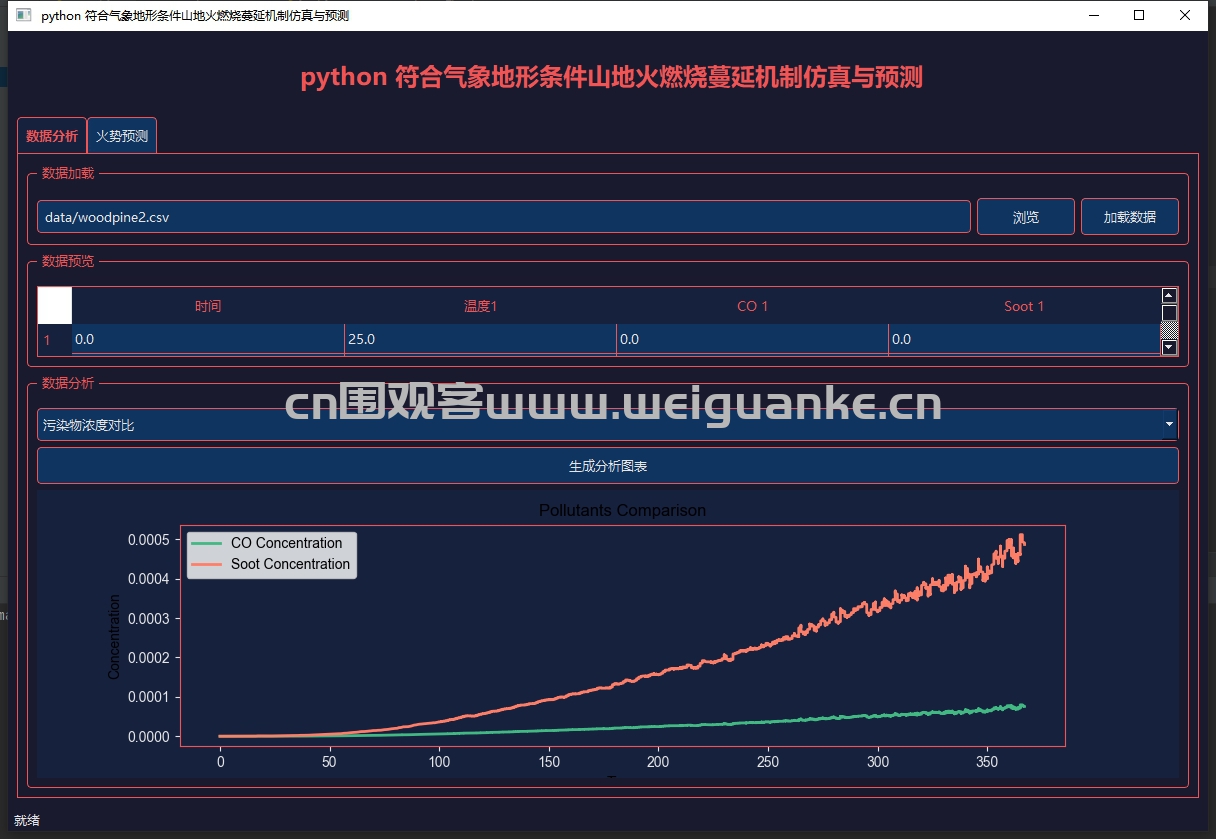Viewport: 1216px width, 839px height.
Task: Click the 时间 column header
Action: tap(208, 306)
